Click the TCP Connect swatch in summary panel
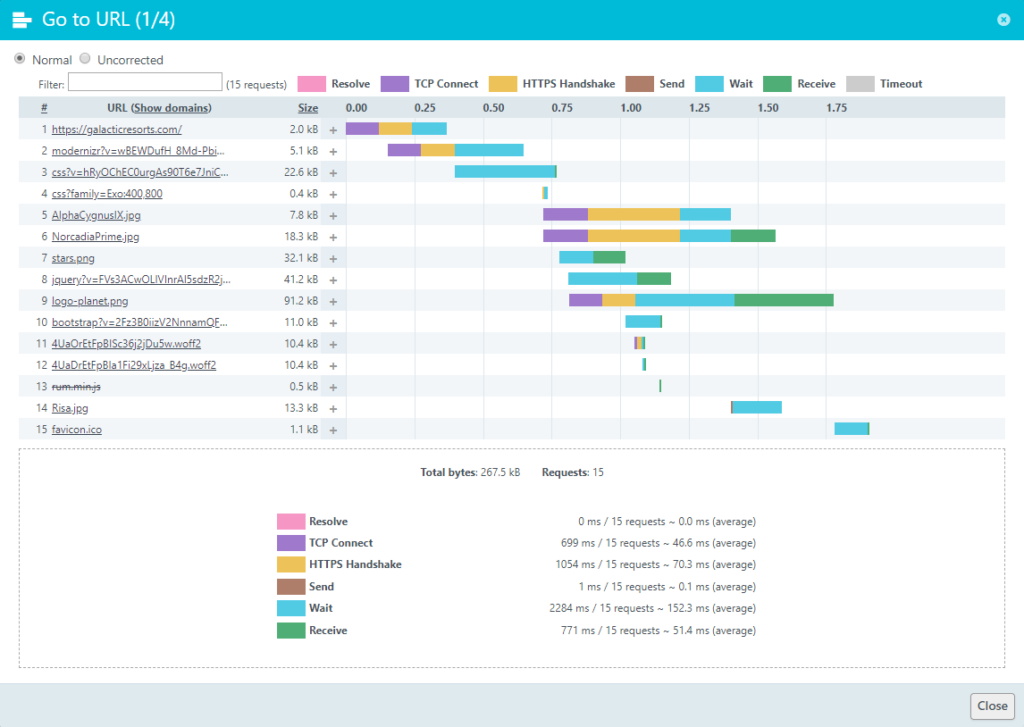This screenshot has height=727, width=1024. (291, 543)
